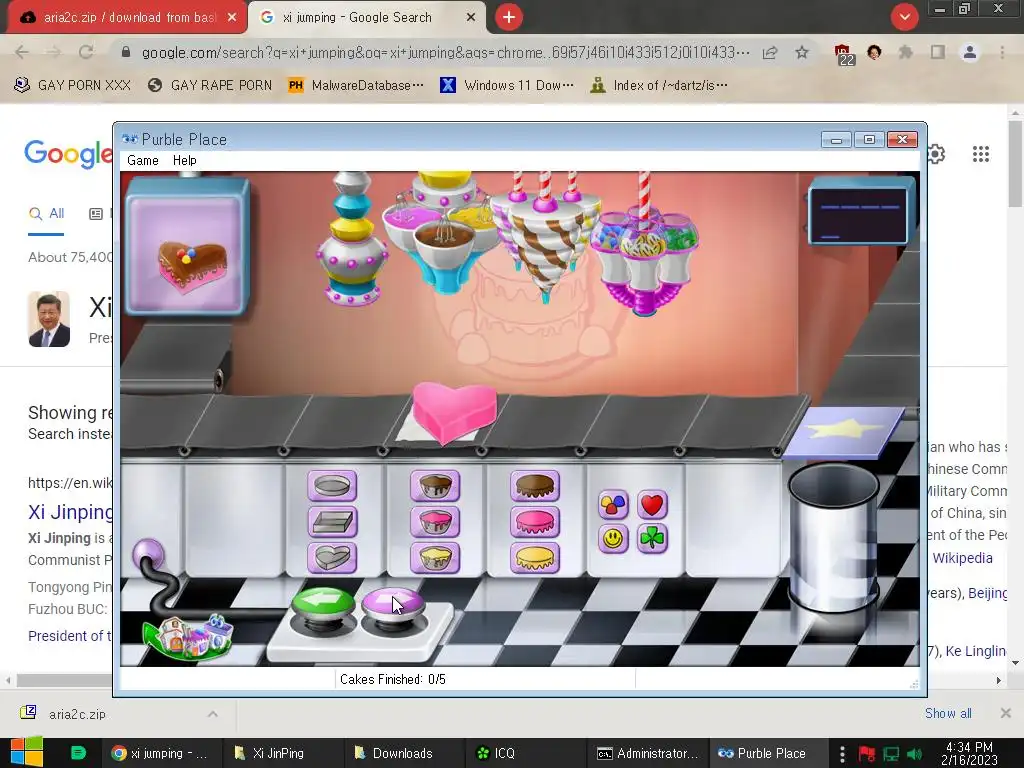Click Google logo in browser page

(68, 154)
